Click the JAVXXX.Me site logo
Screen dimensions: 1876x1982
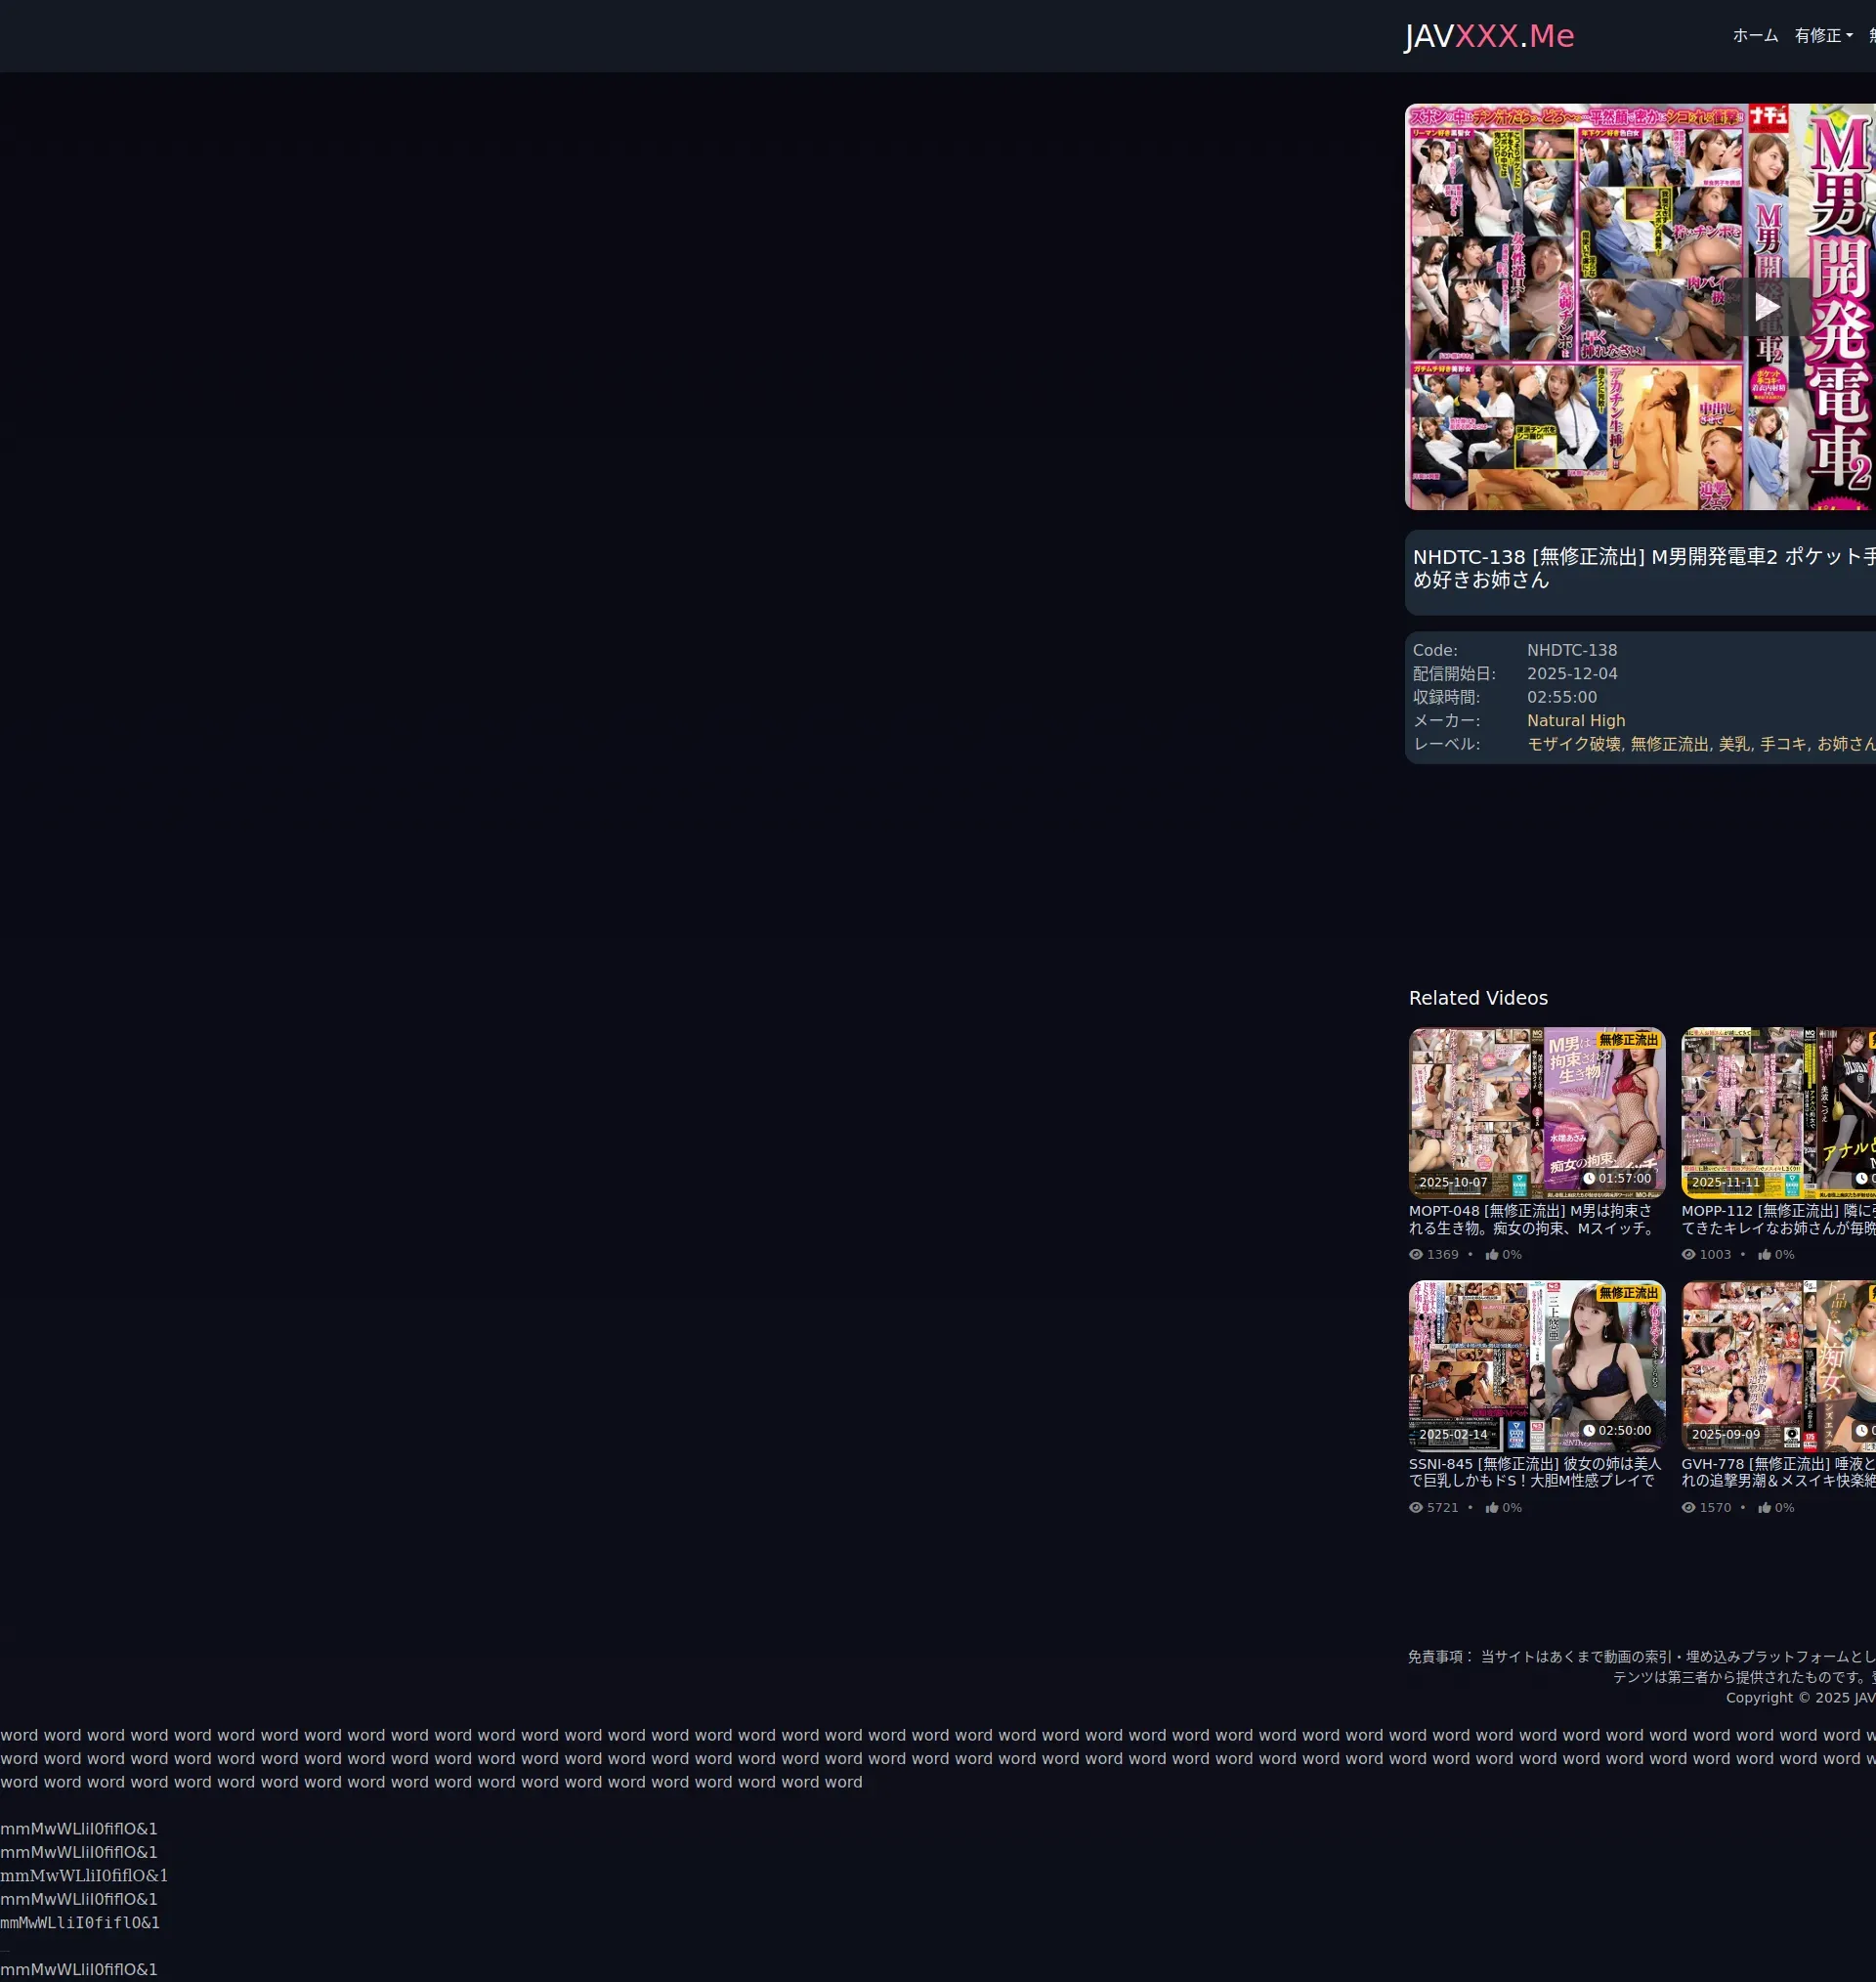point(1488,36)
